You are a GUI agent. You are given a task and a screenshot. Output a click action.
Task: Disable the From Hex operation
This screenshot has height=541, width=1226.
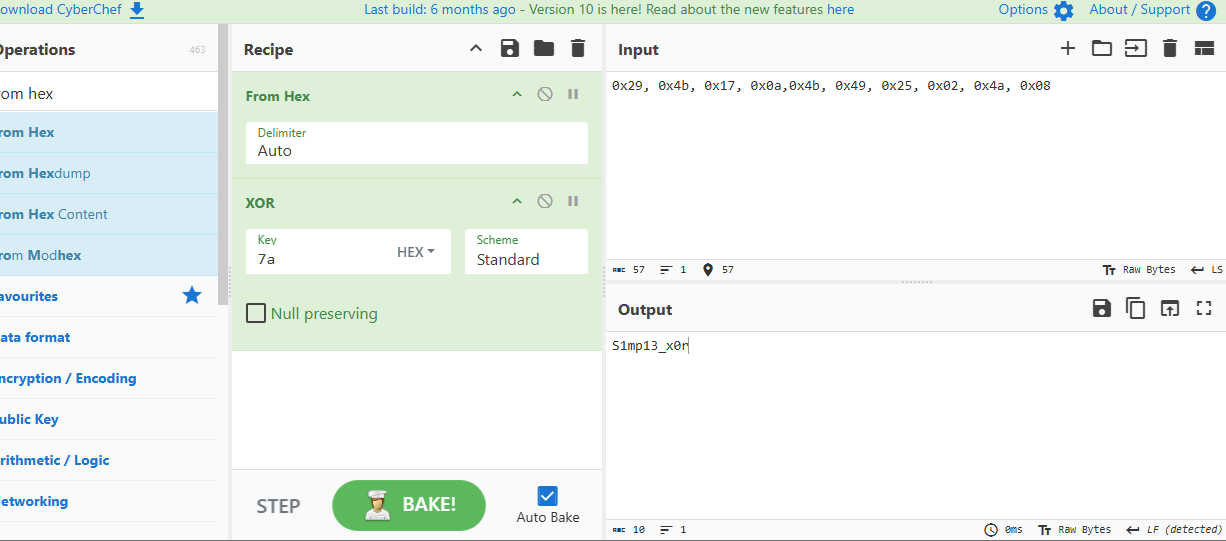point(545,95)
